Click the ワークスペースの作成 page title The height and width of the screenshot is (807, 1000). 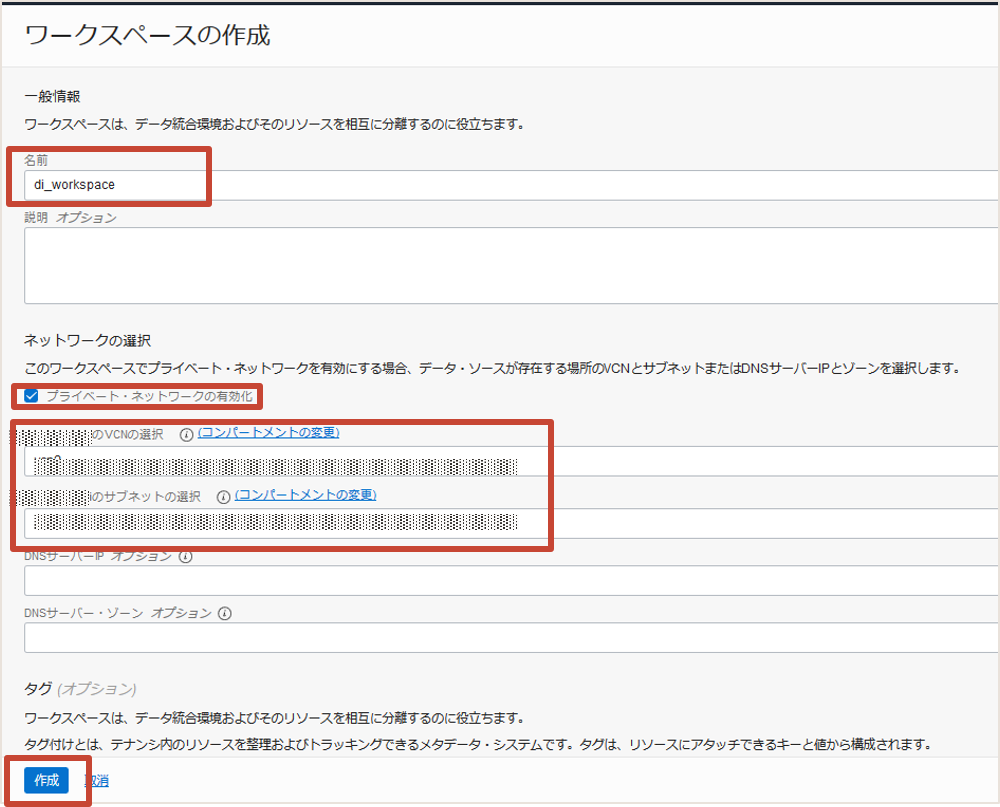tap(147, 36)
